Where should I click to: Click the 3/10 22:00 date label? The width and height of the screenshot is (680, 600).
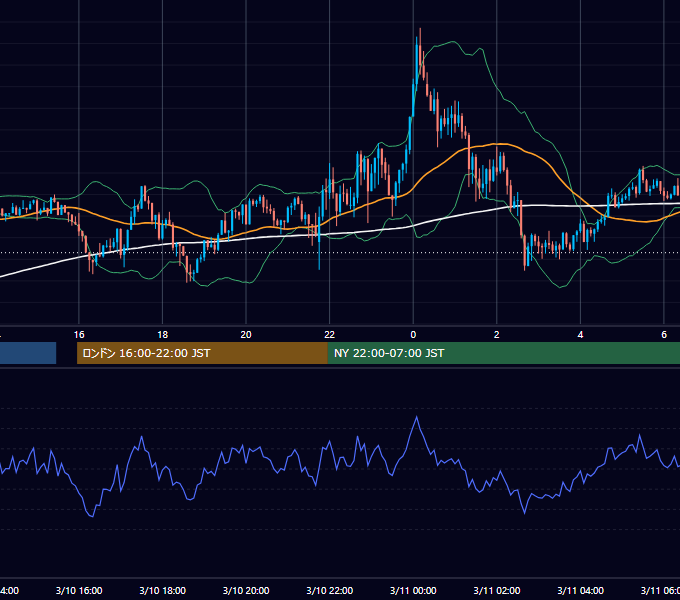[330, 590]
